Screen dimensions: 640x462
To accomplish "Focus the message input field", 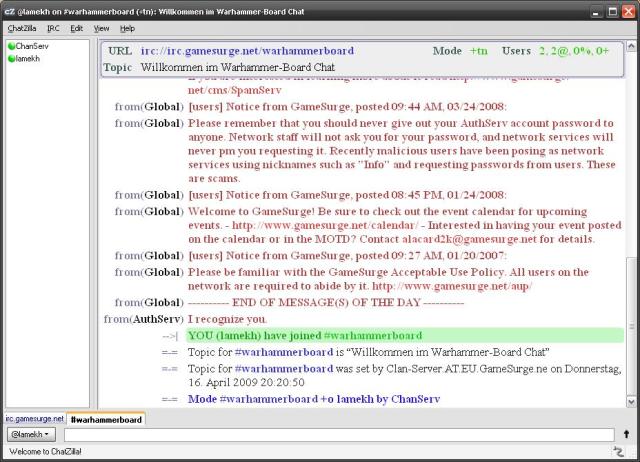I will click(339, 435).
